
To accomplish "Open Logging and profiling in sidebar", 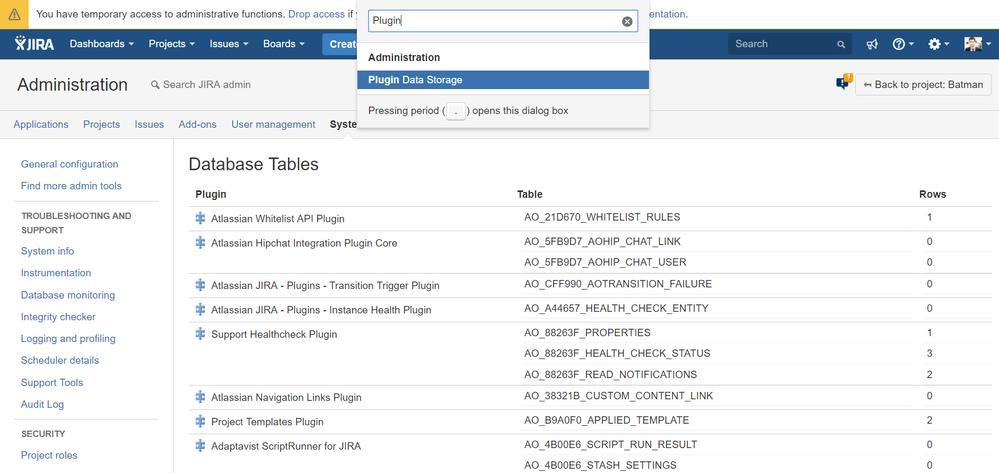I will pos(68,338).
